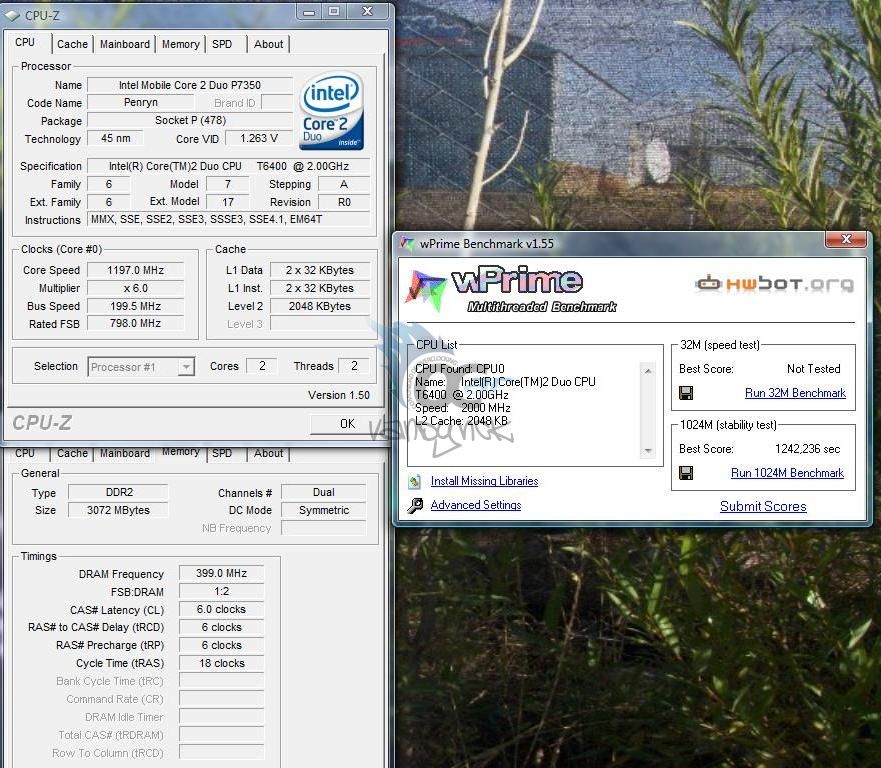Minimize the CPU-Z window
The image size is (881, 768).
(309, 12)
